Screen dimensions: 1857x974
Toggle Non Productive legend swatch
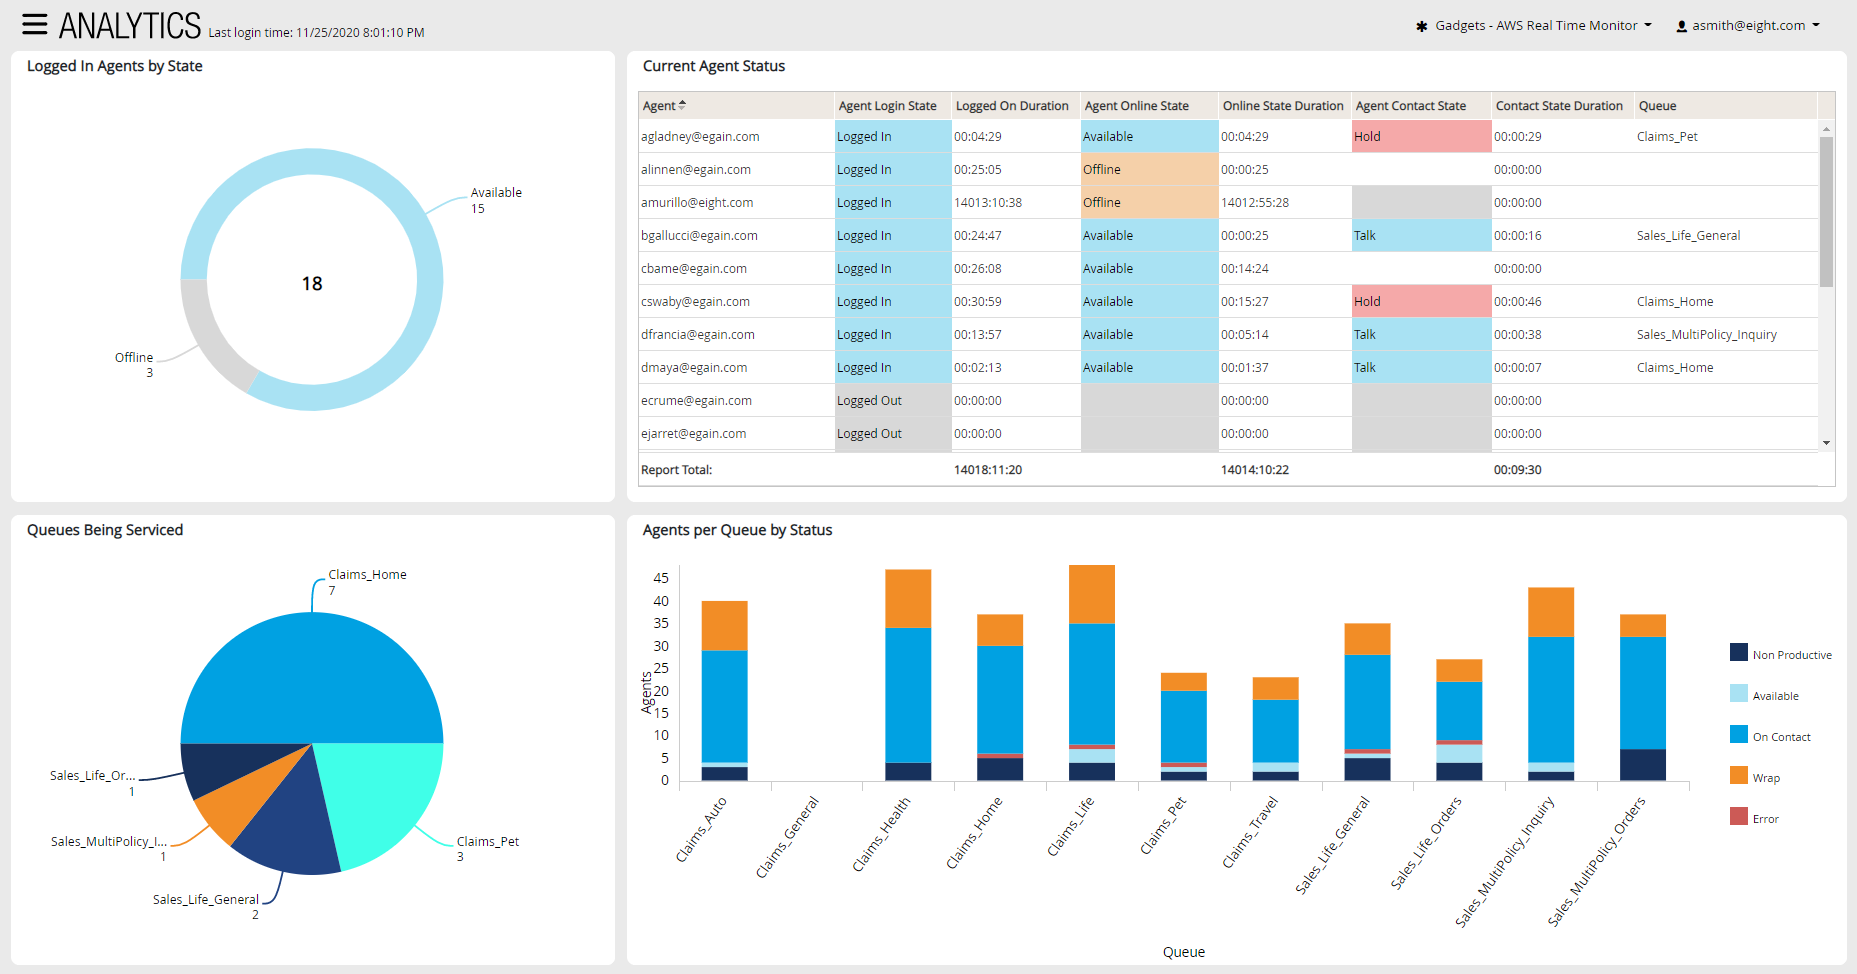[x=1738, y=653]
